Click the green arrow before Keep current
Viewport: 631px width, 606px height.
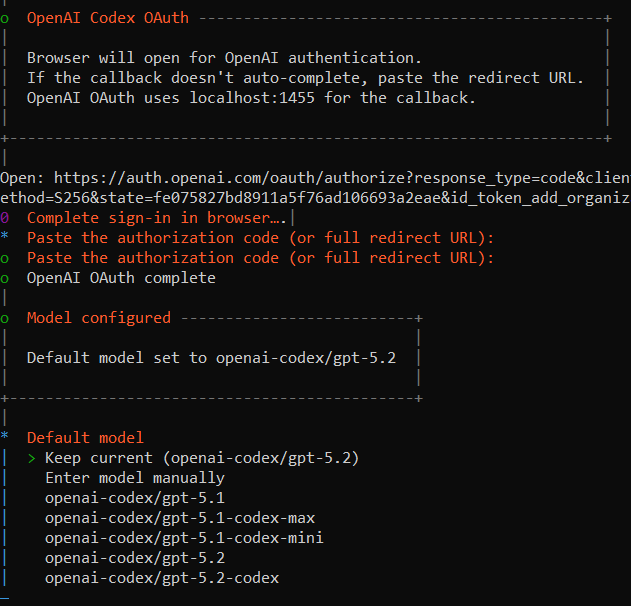click(32, 458)
